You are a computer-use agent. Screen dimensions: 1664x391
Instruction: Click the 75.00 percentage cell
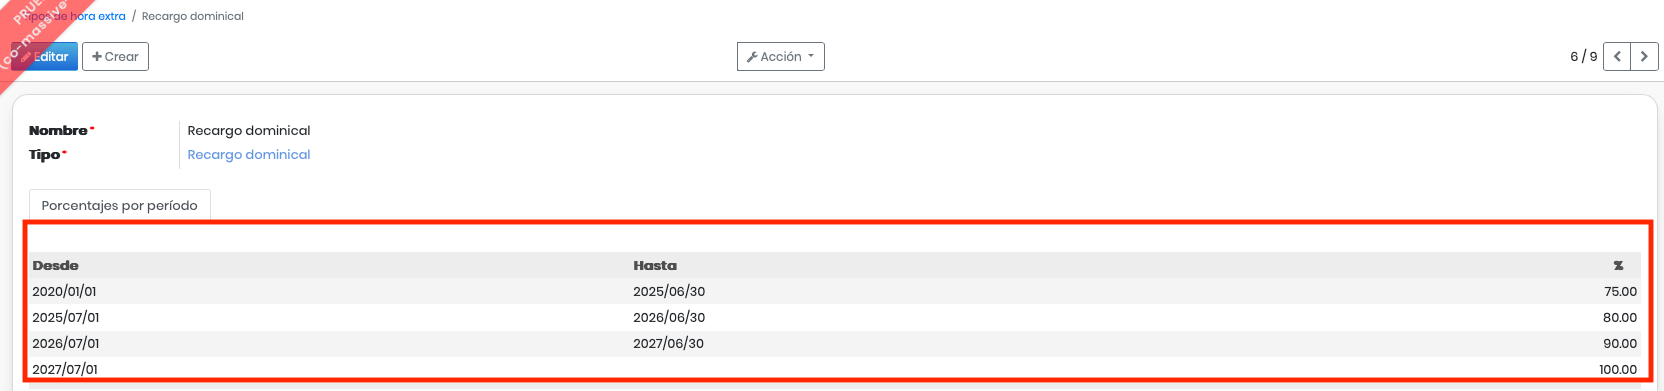click(x=1620, y=291)
